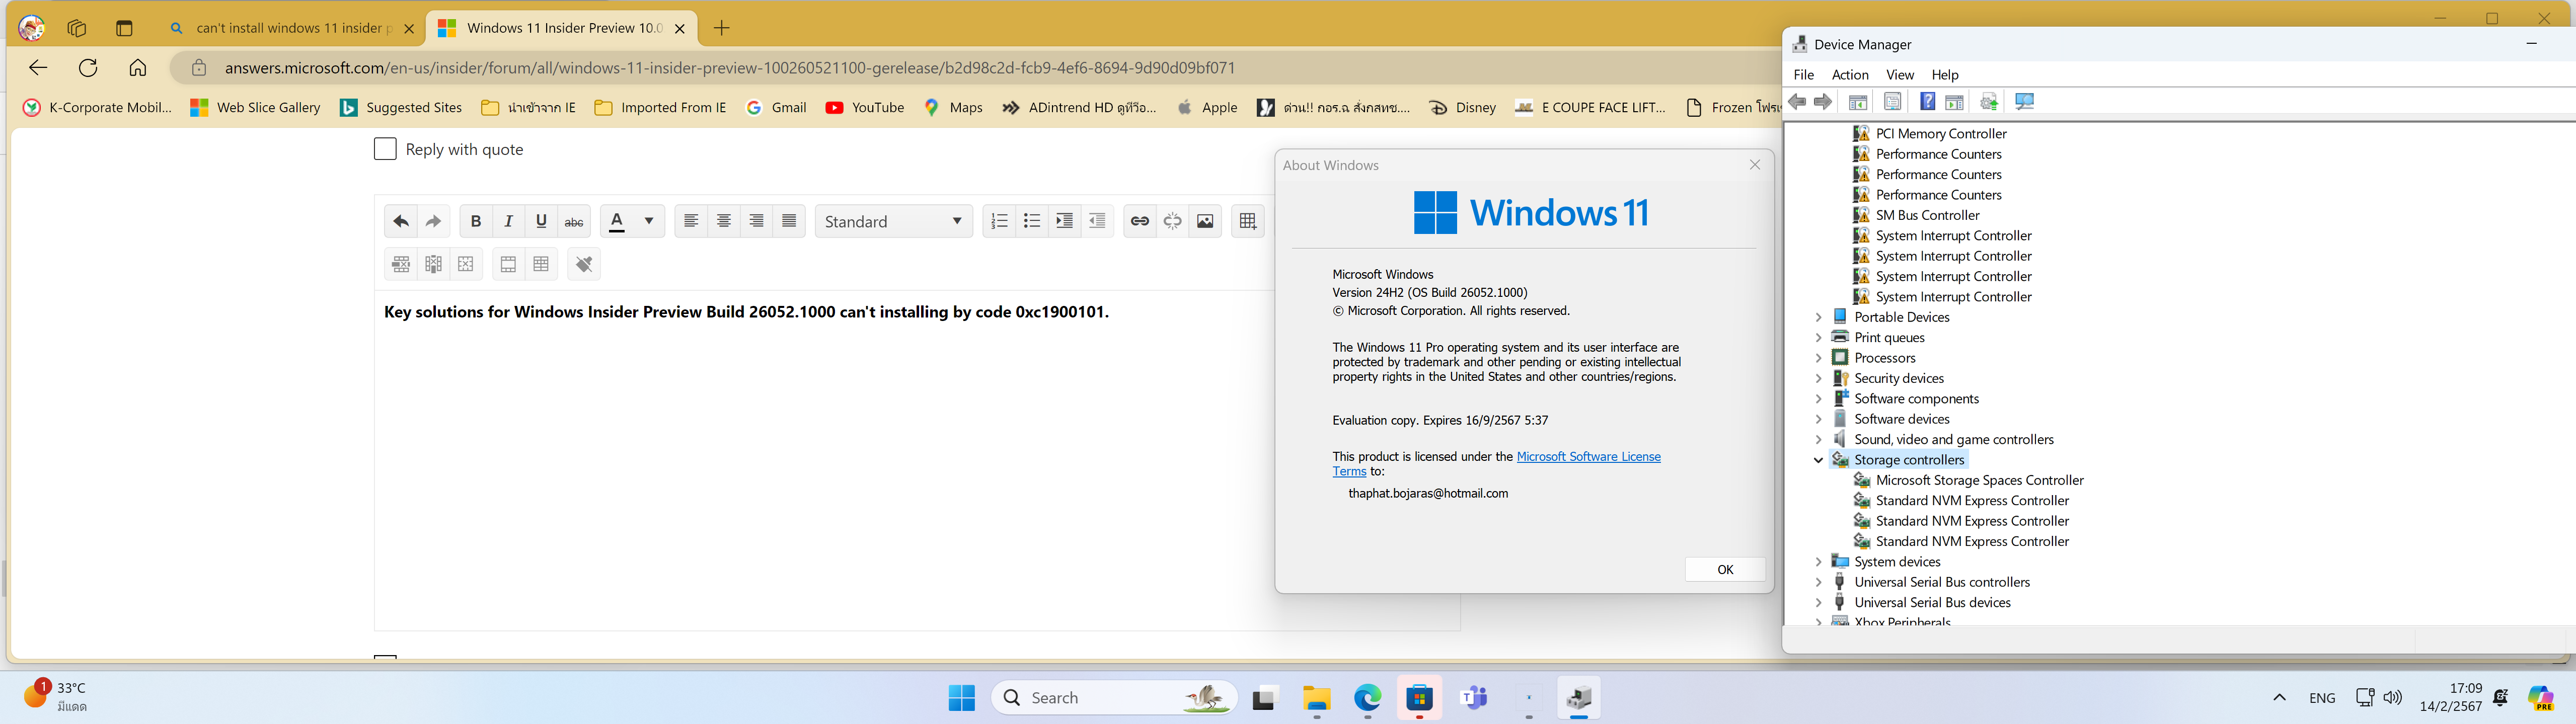Expand the Portable Devices node
Image resolution: width=2576 pixels, height=724 pixels.
[x=1818, y=317]
